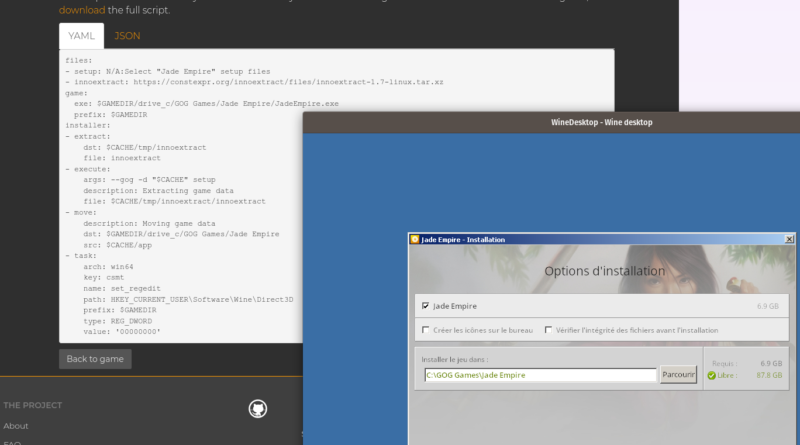This screenshot has height=445, width=800.
Task: Click the green free-space check icon
Action: click(x=711, y=376)
